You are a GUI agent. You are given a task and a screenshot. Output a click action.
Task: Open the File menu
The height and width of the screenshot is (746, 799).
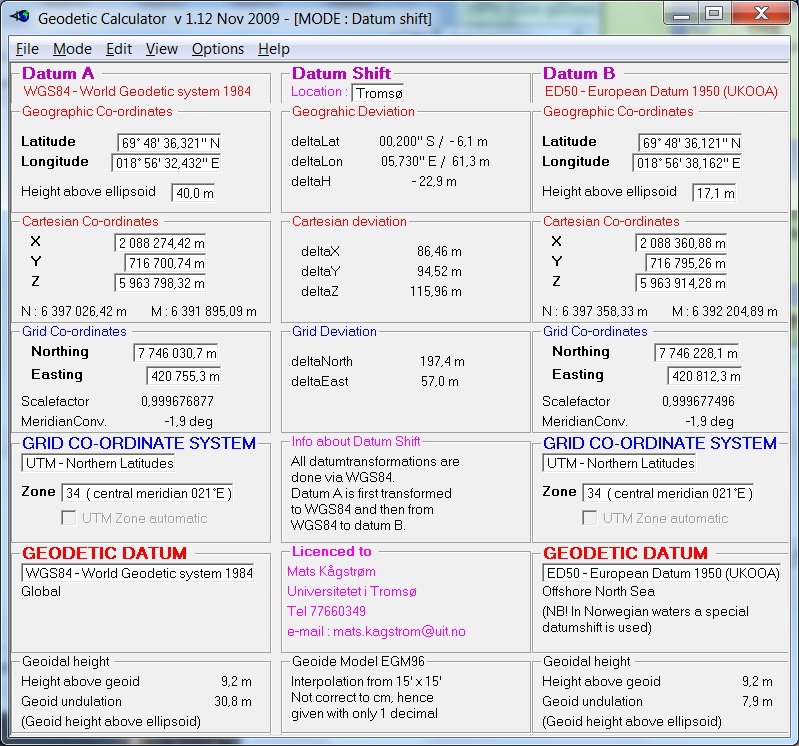click(x=27, y=49)
